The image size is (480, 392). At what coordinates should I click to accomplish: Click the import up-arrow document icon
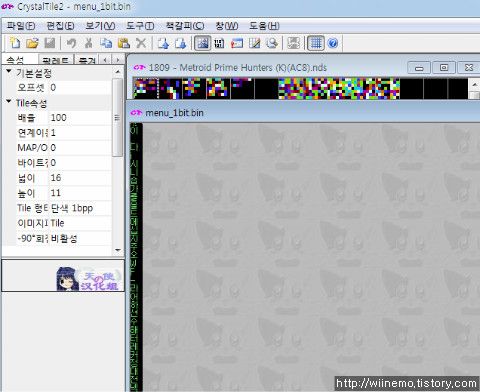pos(163,43)
